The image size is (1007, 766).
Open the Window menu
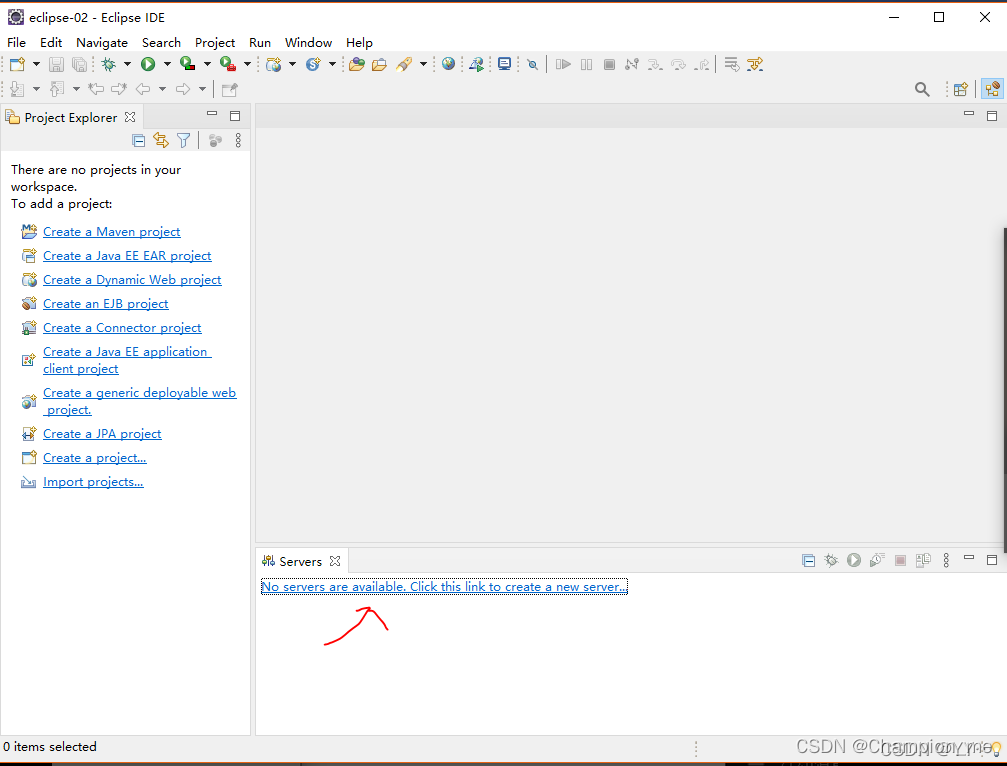click(x=308, y=42)
